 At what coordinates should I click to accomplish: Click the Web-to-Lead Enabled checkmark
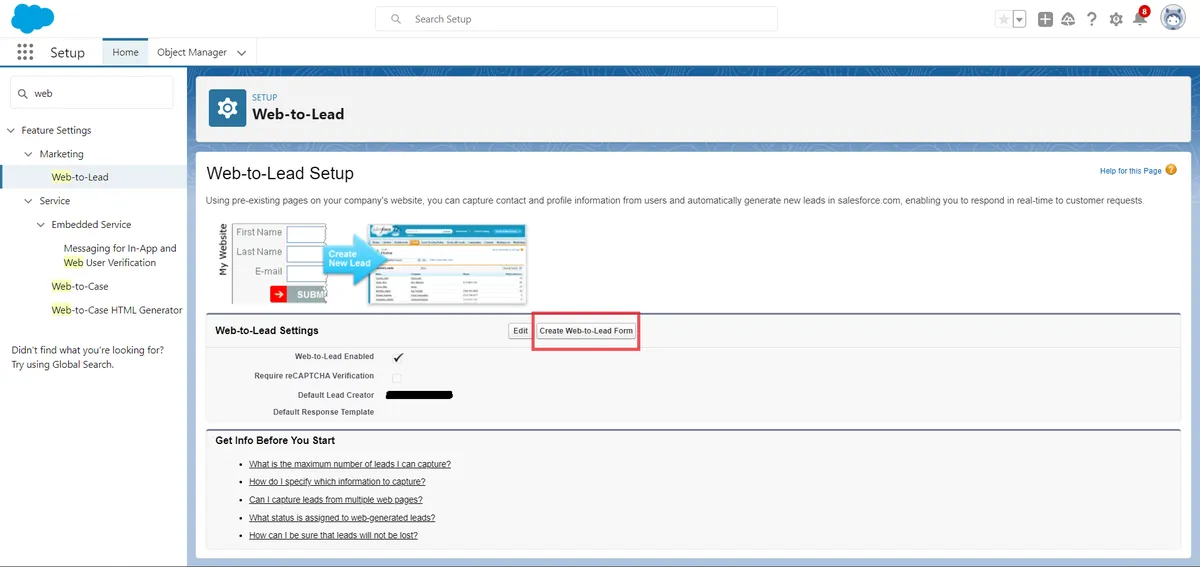(398, 357)
